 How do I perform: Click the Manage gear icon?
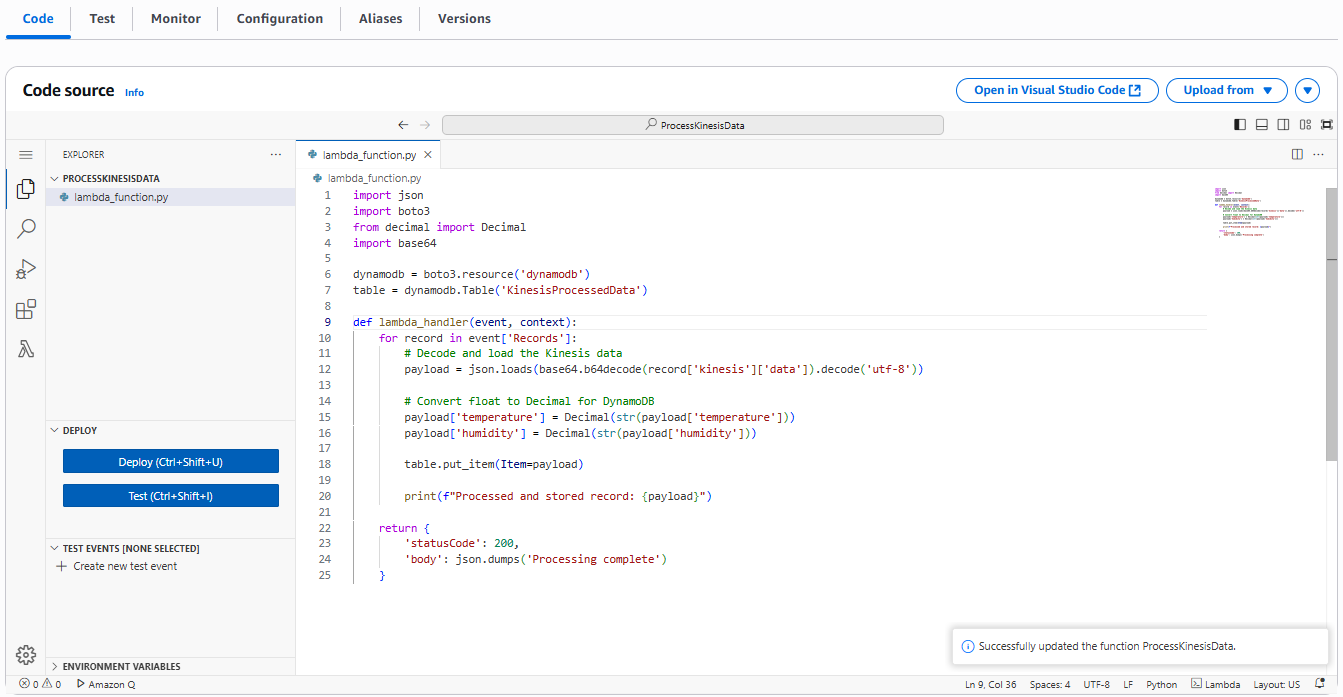click(x=26, y=655)
